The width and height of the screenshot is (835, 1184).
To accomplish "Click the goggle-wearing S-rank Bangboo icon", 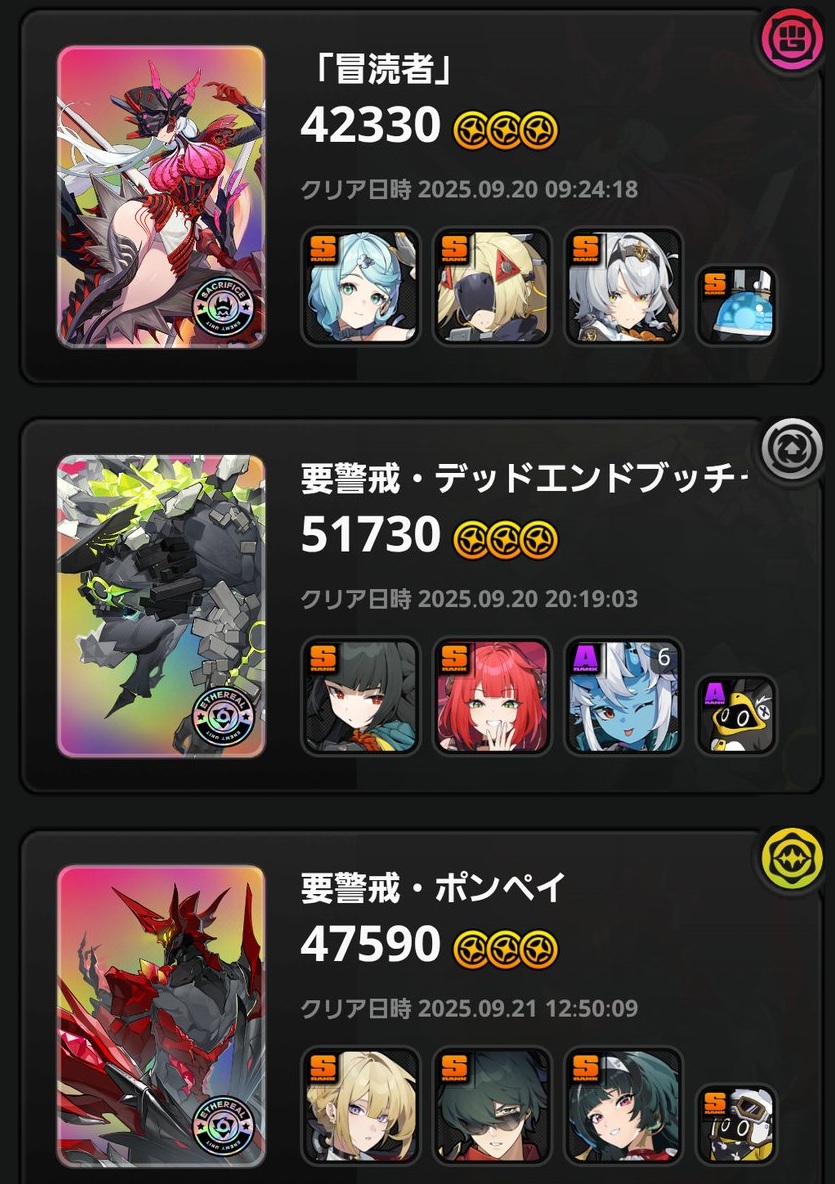I will pos(735,1124).
